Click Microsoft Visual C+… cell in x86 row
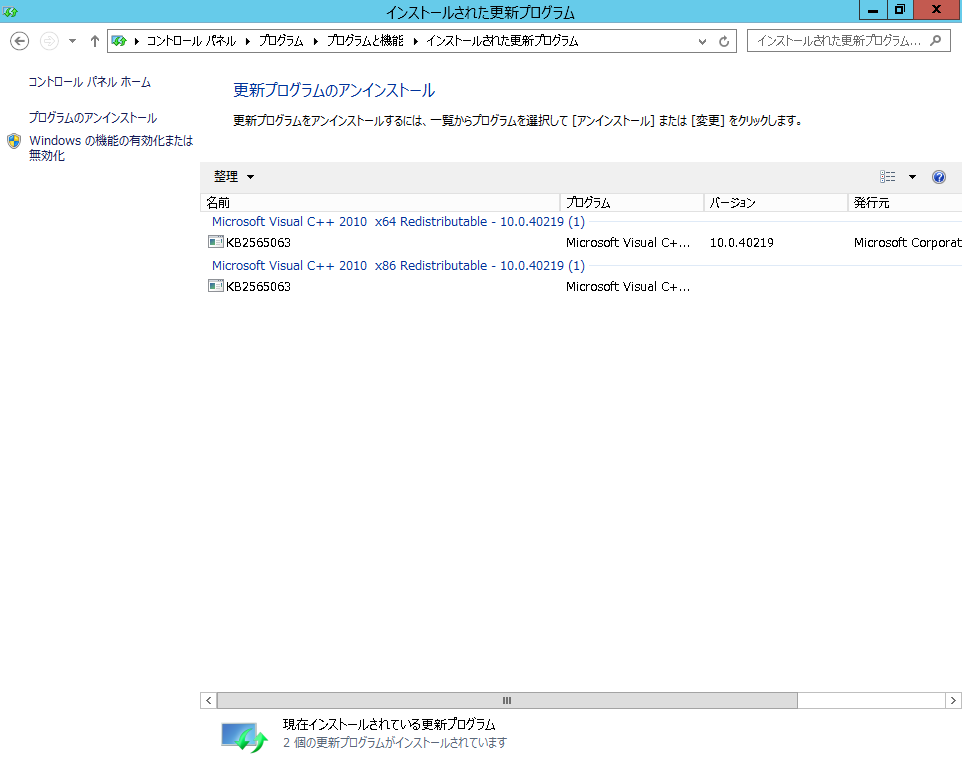The image size is (962, 768). tap(628, 286)
